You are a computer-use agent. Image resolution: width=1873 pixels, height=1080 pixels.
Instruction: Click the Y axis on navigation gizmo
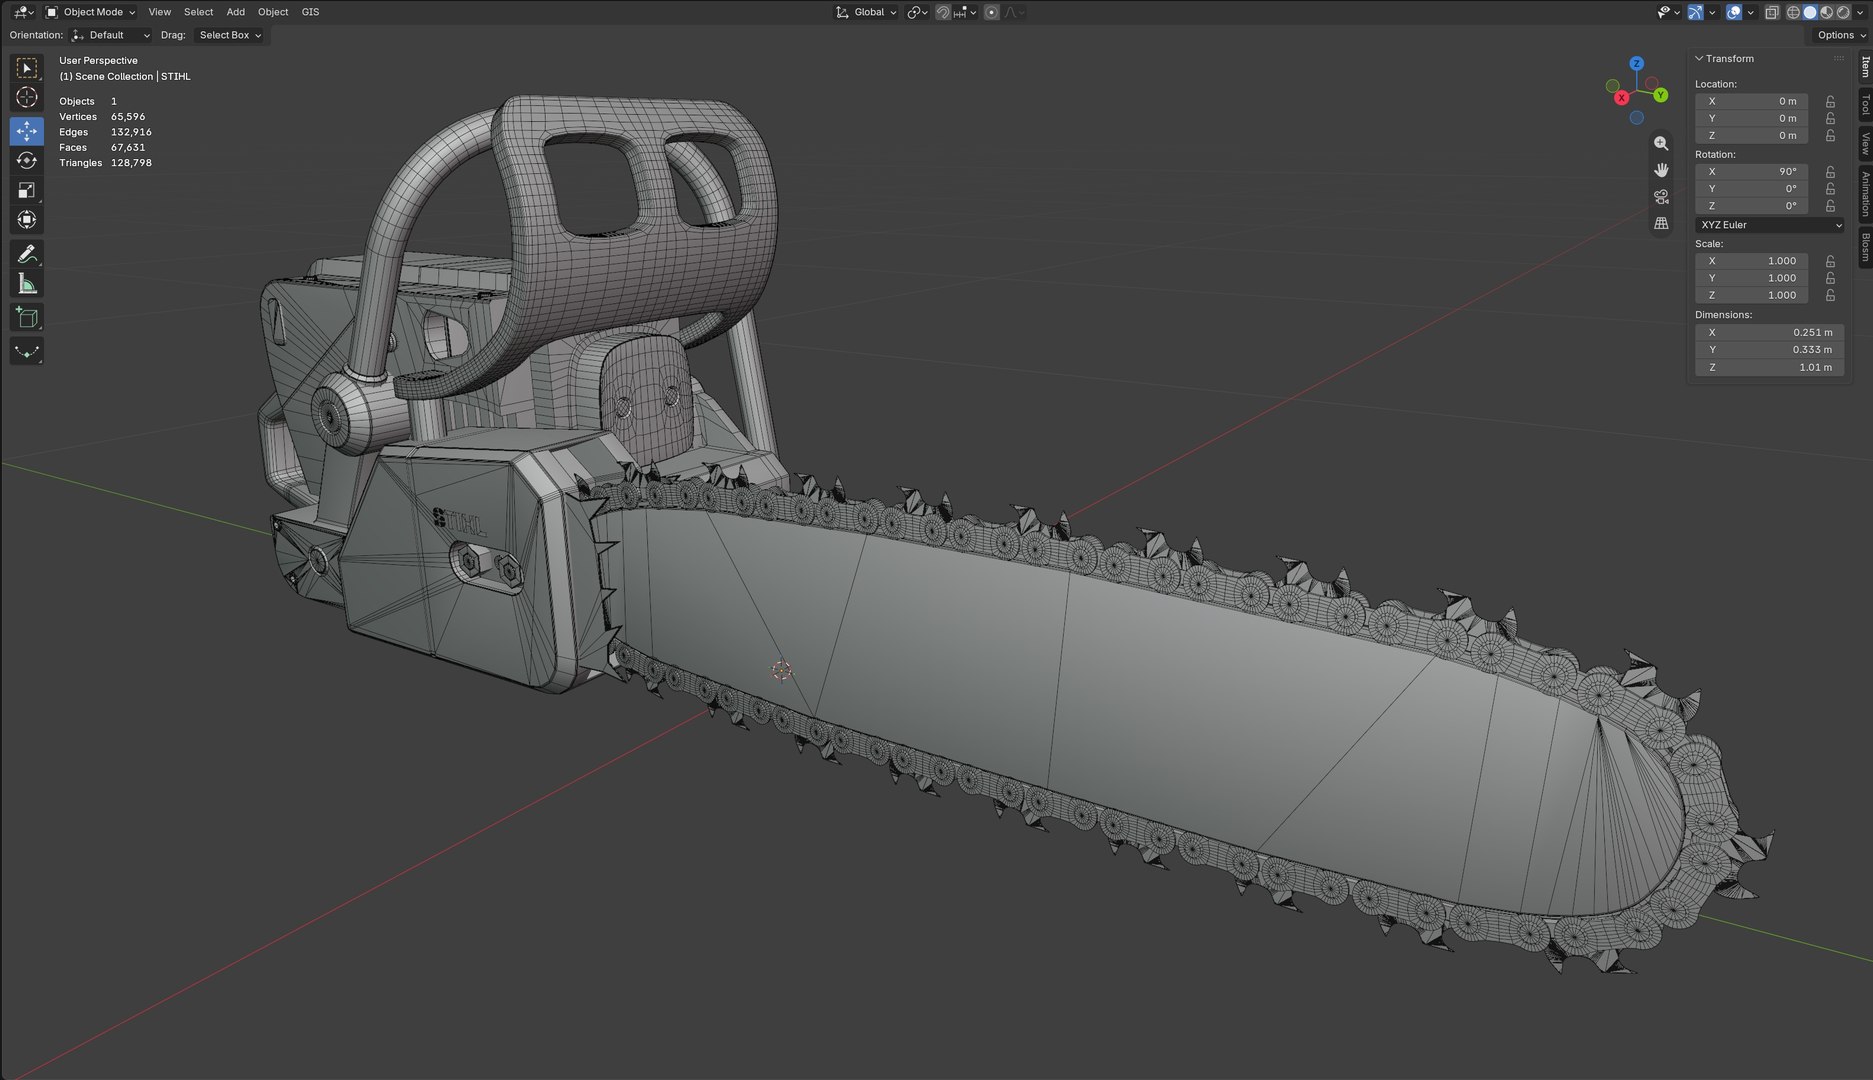tap(1660, 95)
